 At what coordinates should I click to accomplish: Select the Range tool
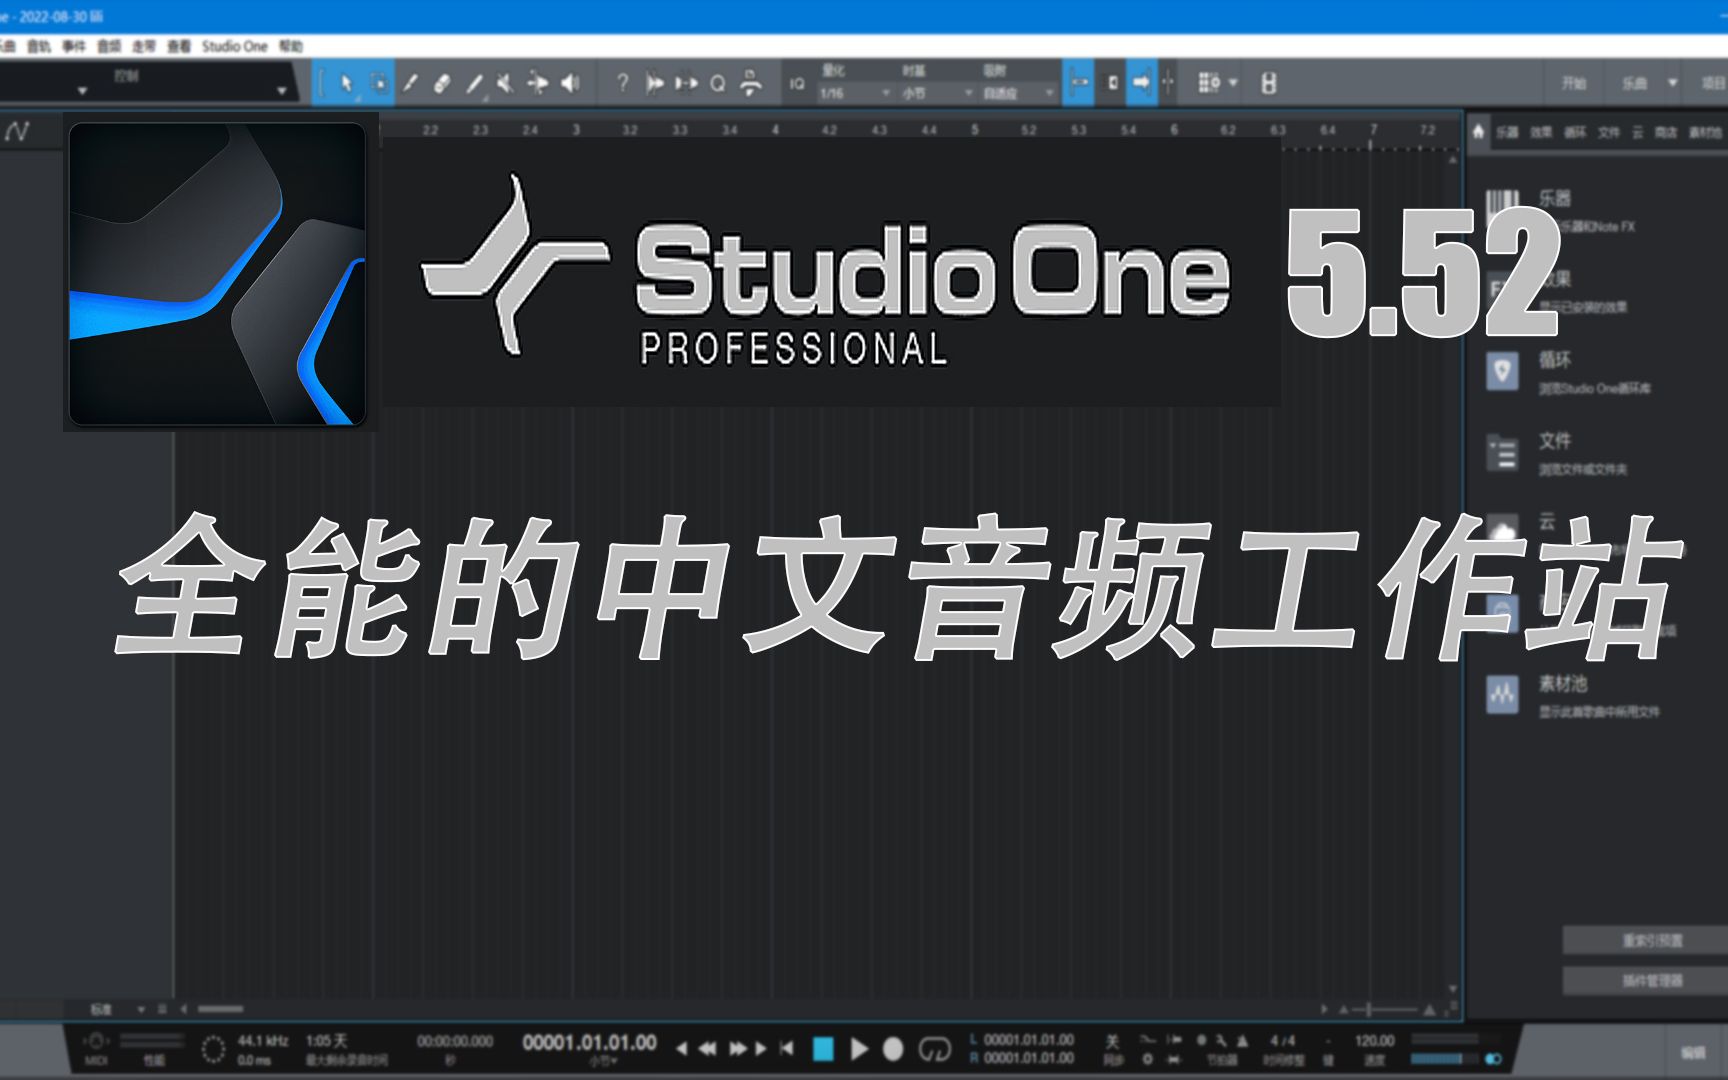point(379,83)
